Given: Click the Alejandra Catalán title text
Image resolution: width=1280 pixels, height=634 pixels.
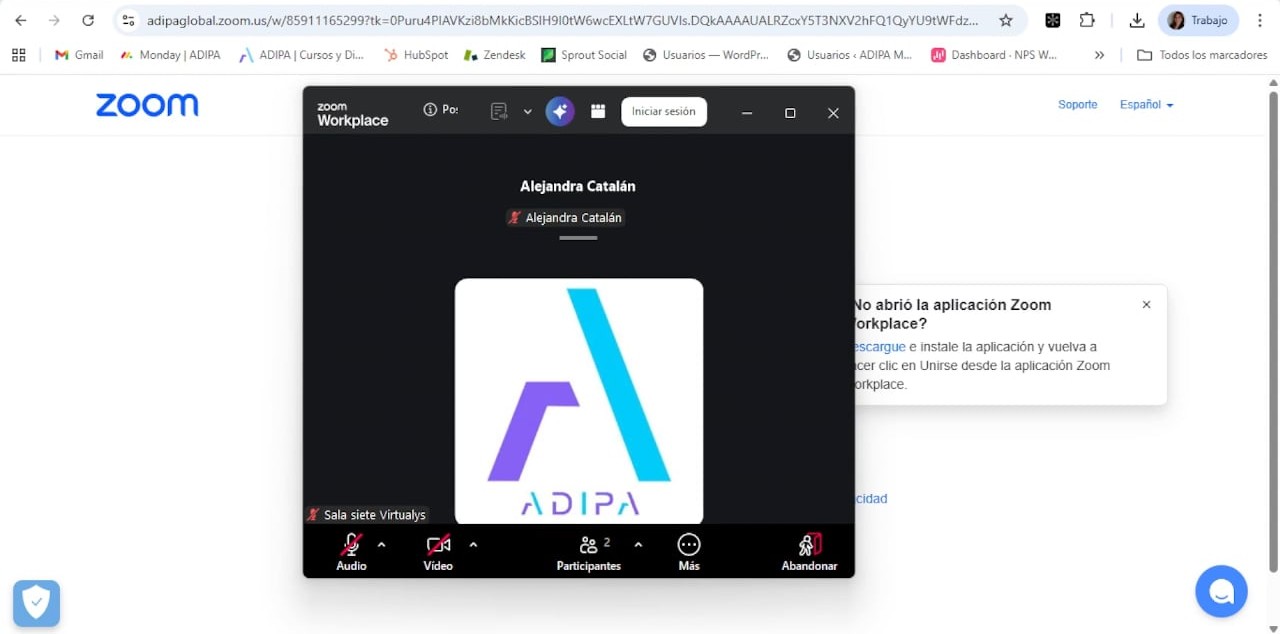Looking at the screenshot, I should (x=578, y=186).
